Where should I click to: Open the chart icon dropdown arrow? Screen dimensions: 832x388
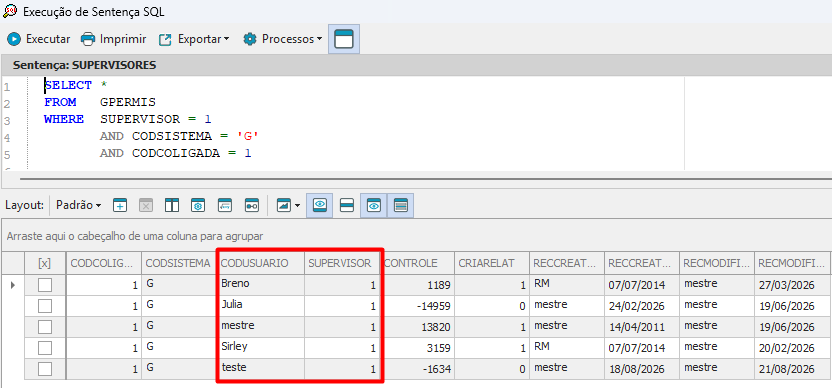click(x=297, y=206)
